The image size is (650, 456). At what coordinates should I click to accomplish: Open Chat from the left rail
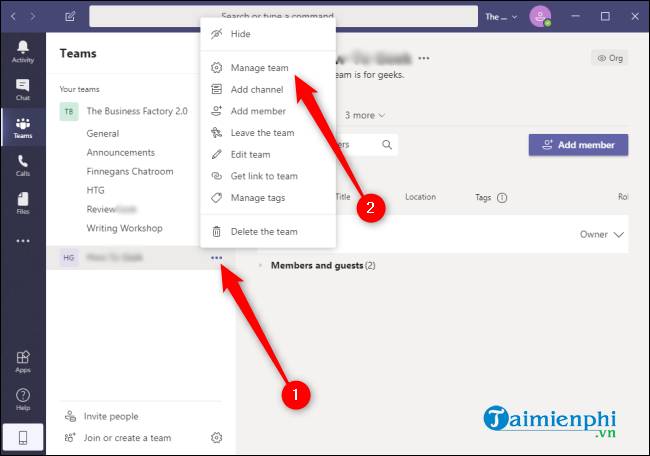pyautogui.click(x=23, y=90)
